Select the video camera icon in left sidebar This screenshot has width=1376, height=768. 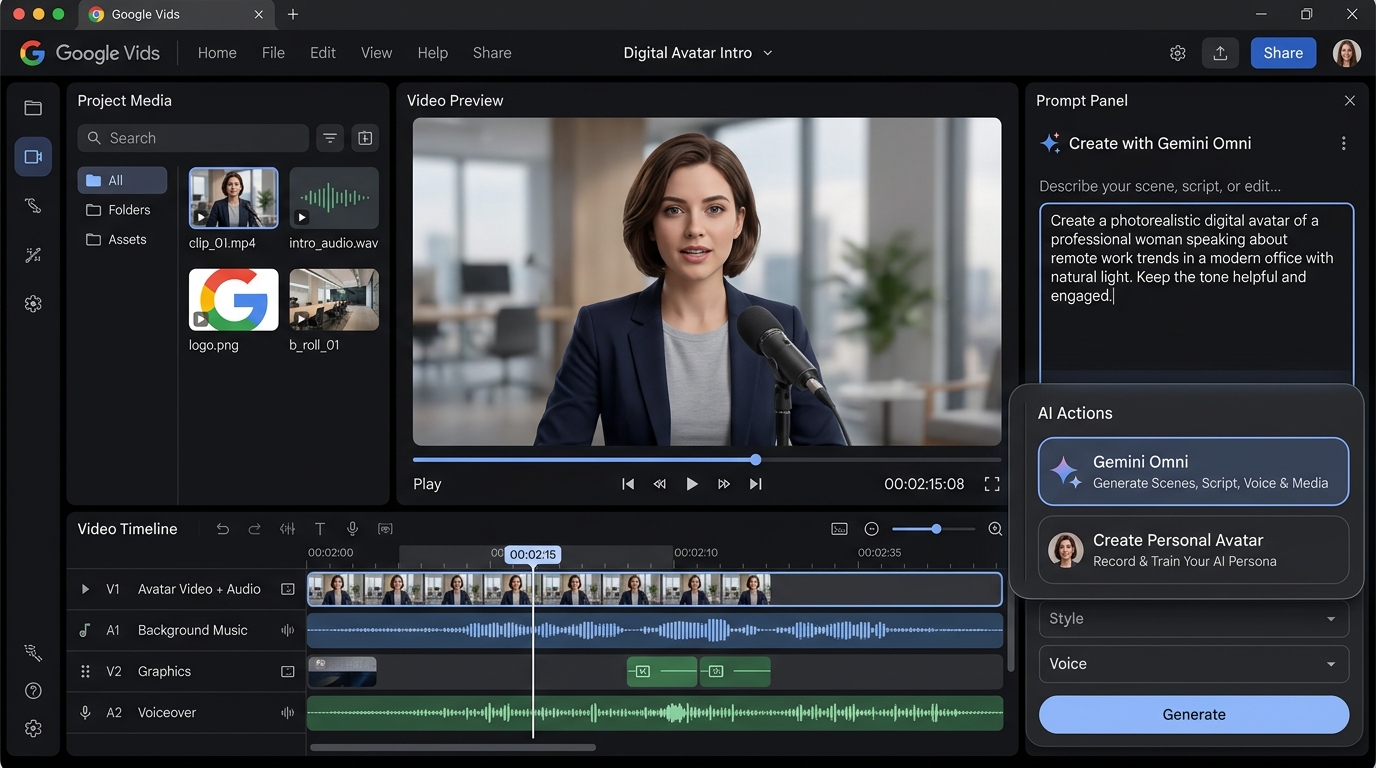pyautogui.click(x=33, y=157)
